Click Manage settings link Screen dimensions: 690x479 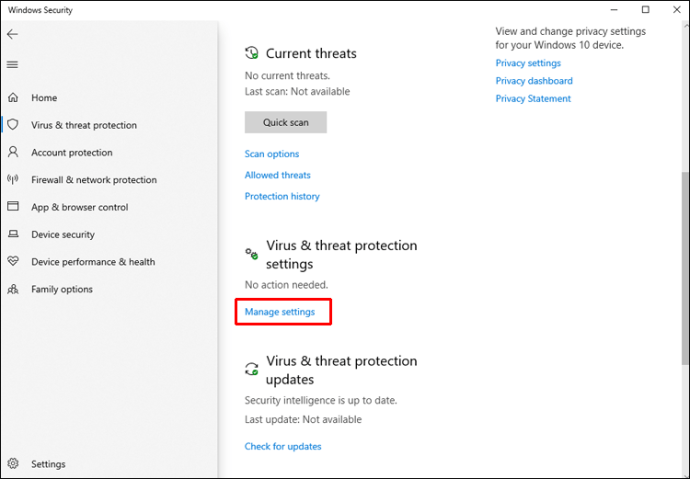(x=280, y=312)
